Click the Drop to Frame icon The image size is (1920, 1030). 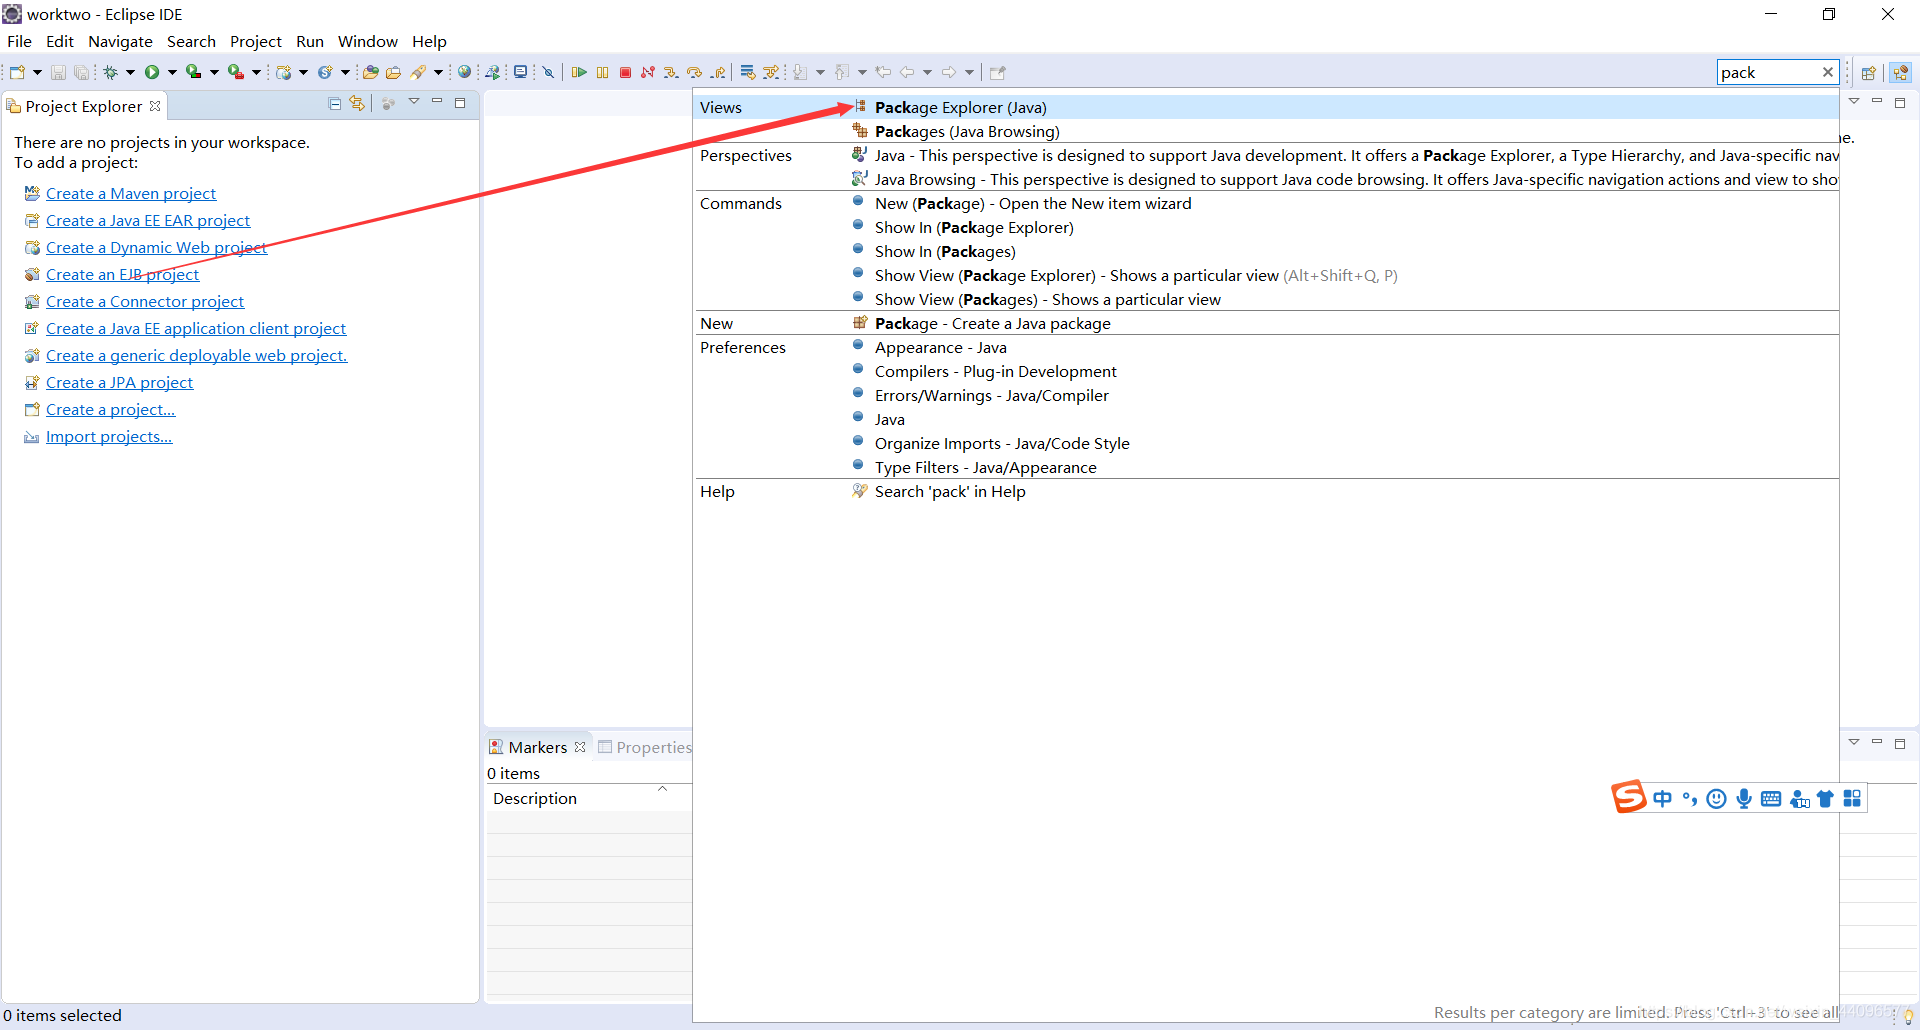[748, 72]
